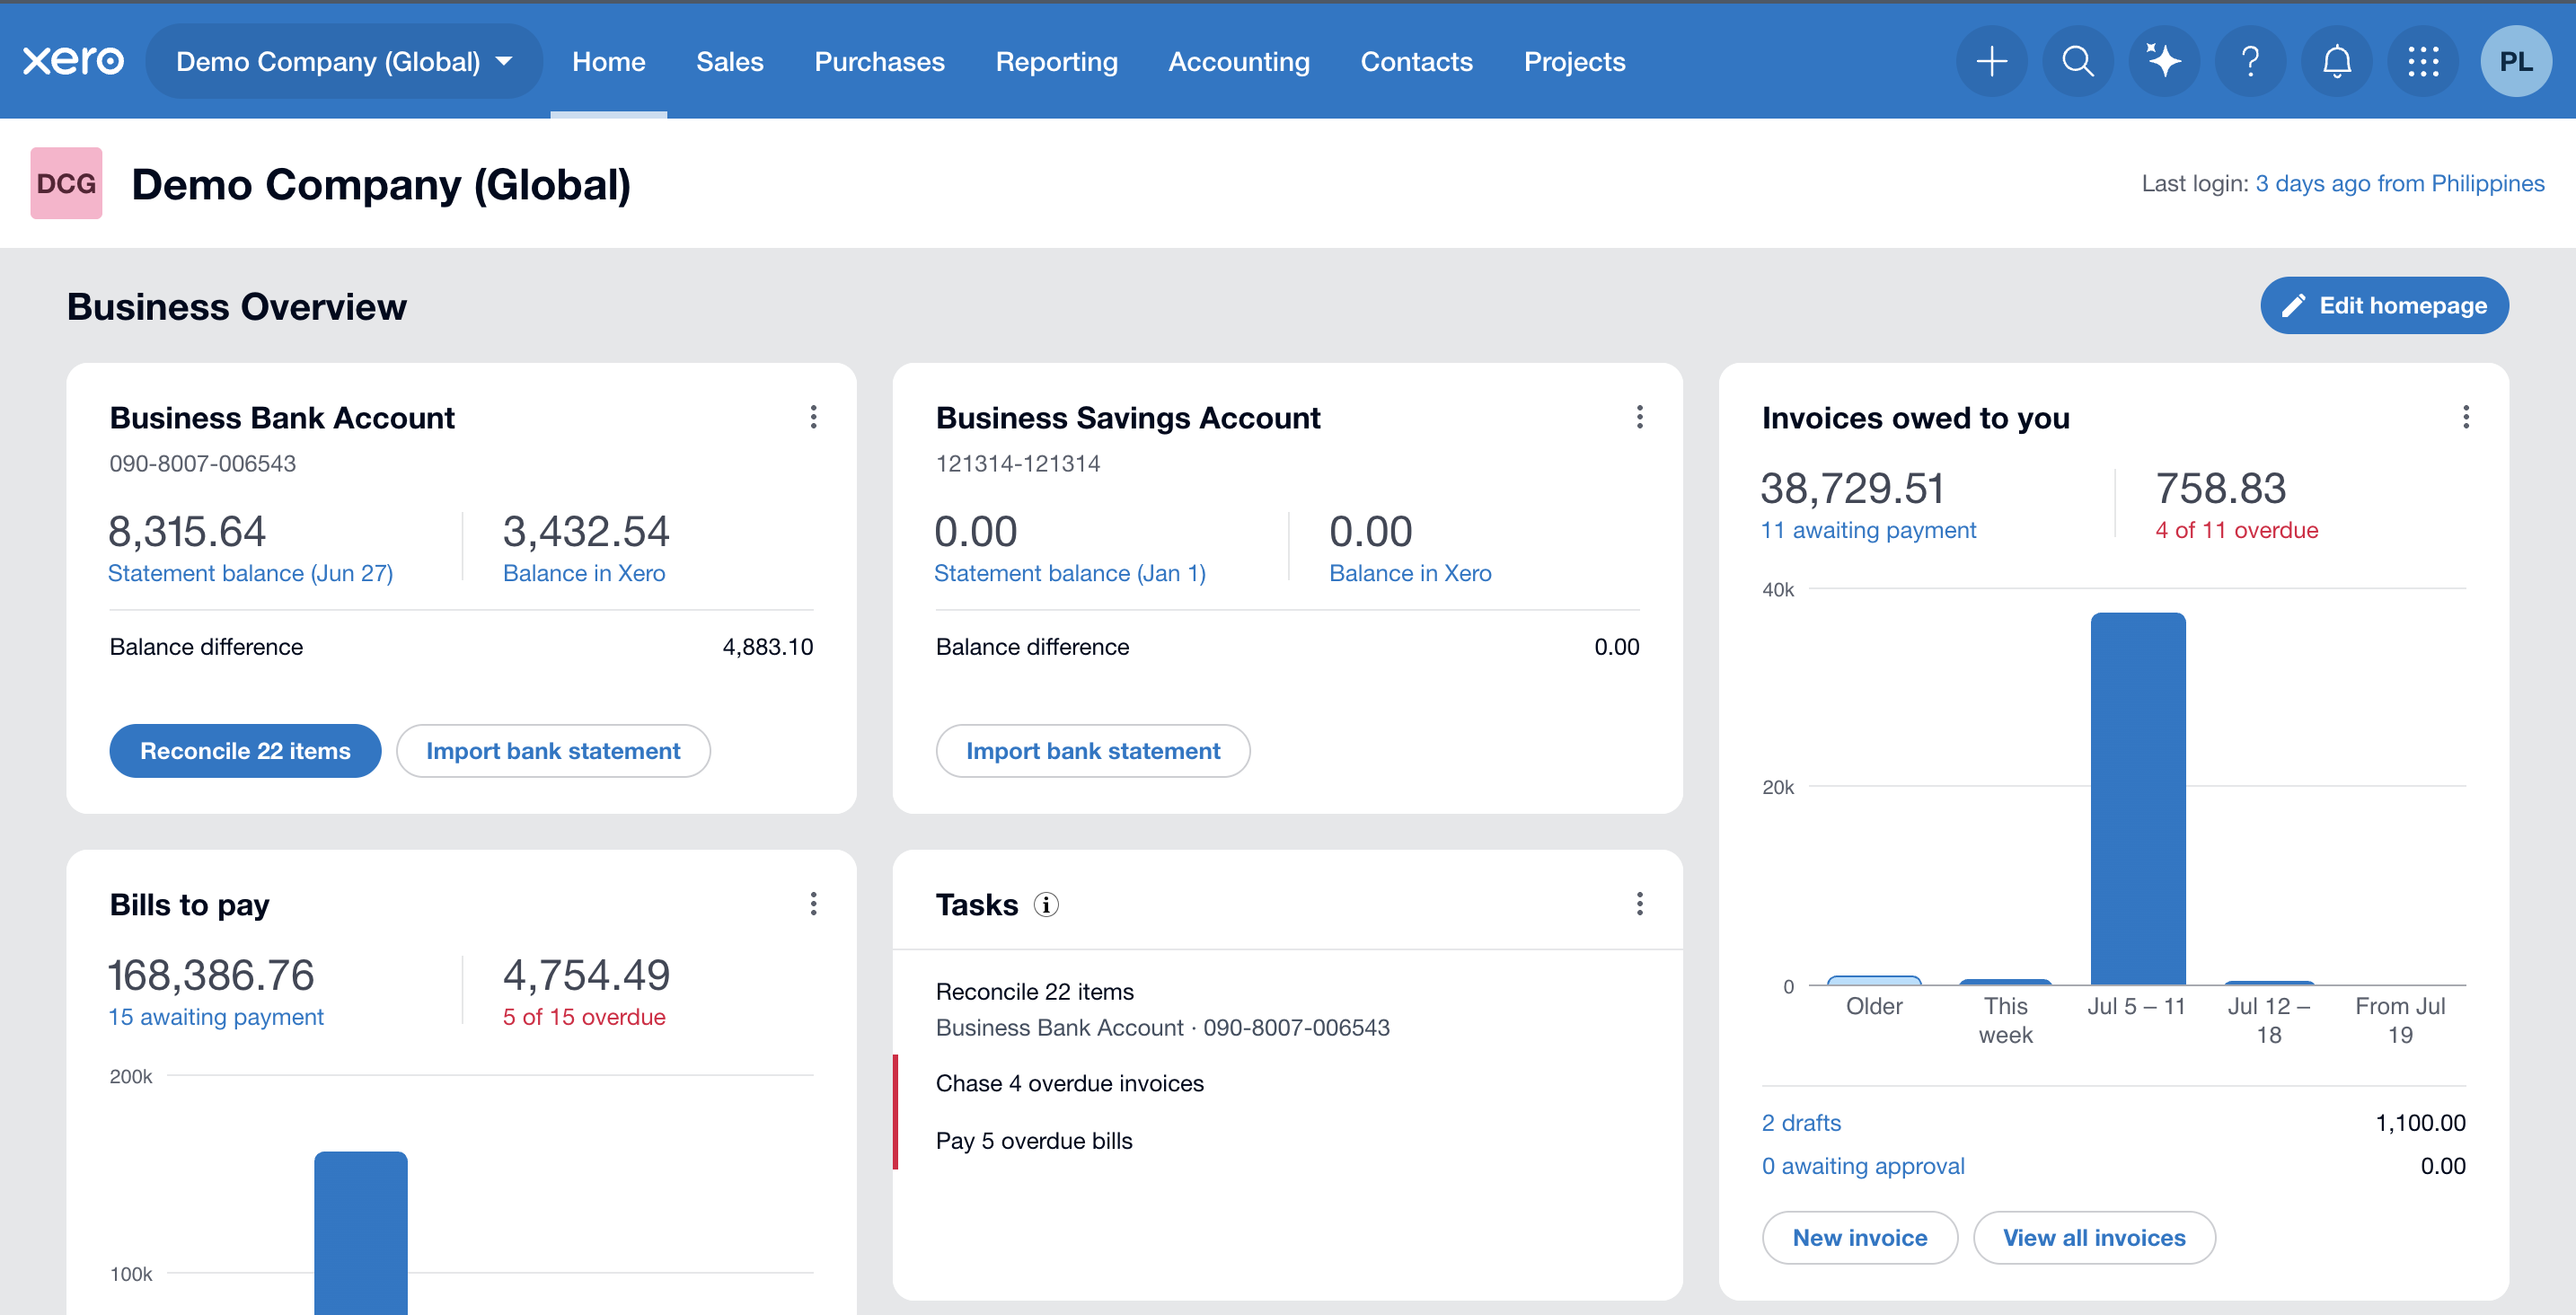2576x1315 pixels.
Task: Click account number 121314-121314
Action: (x=1018, y=463)
